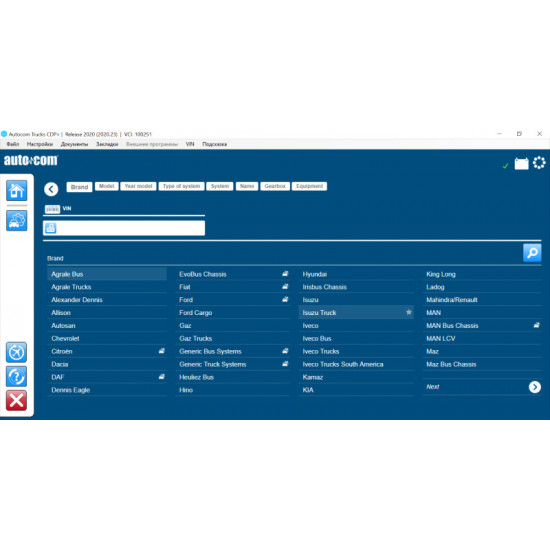Image resolution: width=550 pixels, height=550 pixels.
Task: Select the Model breadcrumb tab
Action: coord(106,186)
